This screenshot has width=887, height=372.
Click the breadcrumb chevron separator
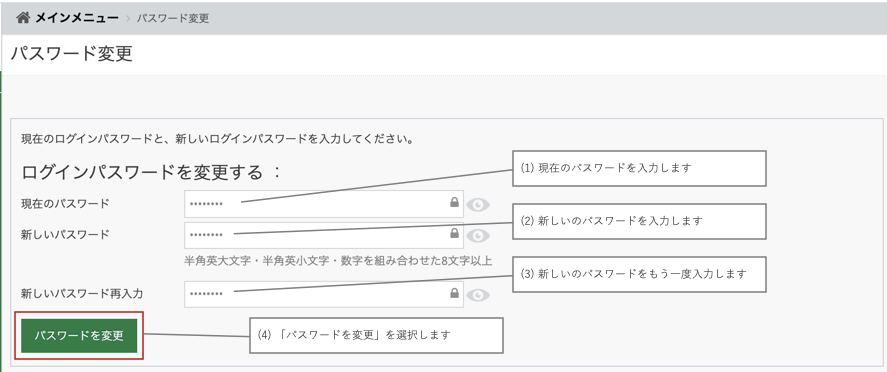point(128,19)
